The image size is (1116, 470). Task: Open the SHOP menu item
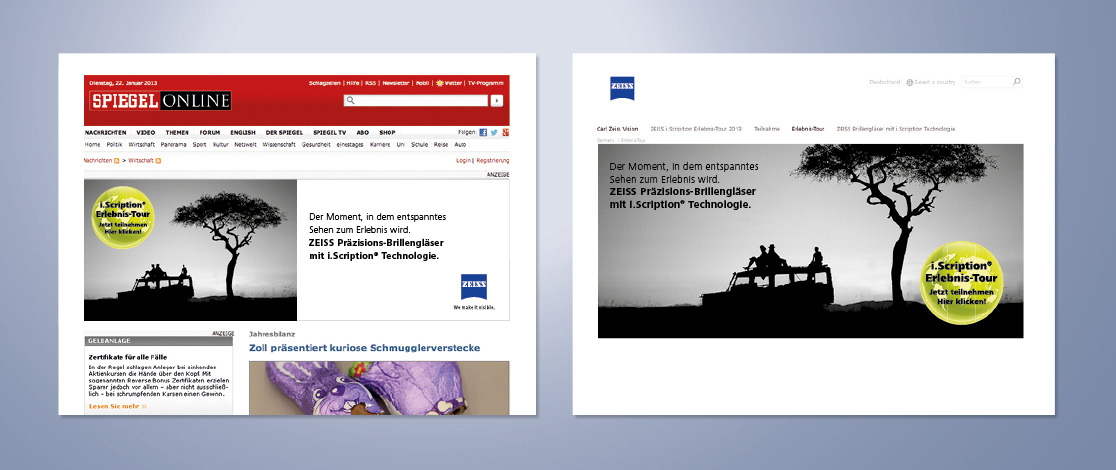click(x=387, y=132)
